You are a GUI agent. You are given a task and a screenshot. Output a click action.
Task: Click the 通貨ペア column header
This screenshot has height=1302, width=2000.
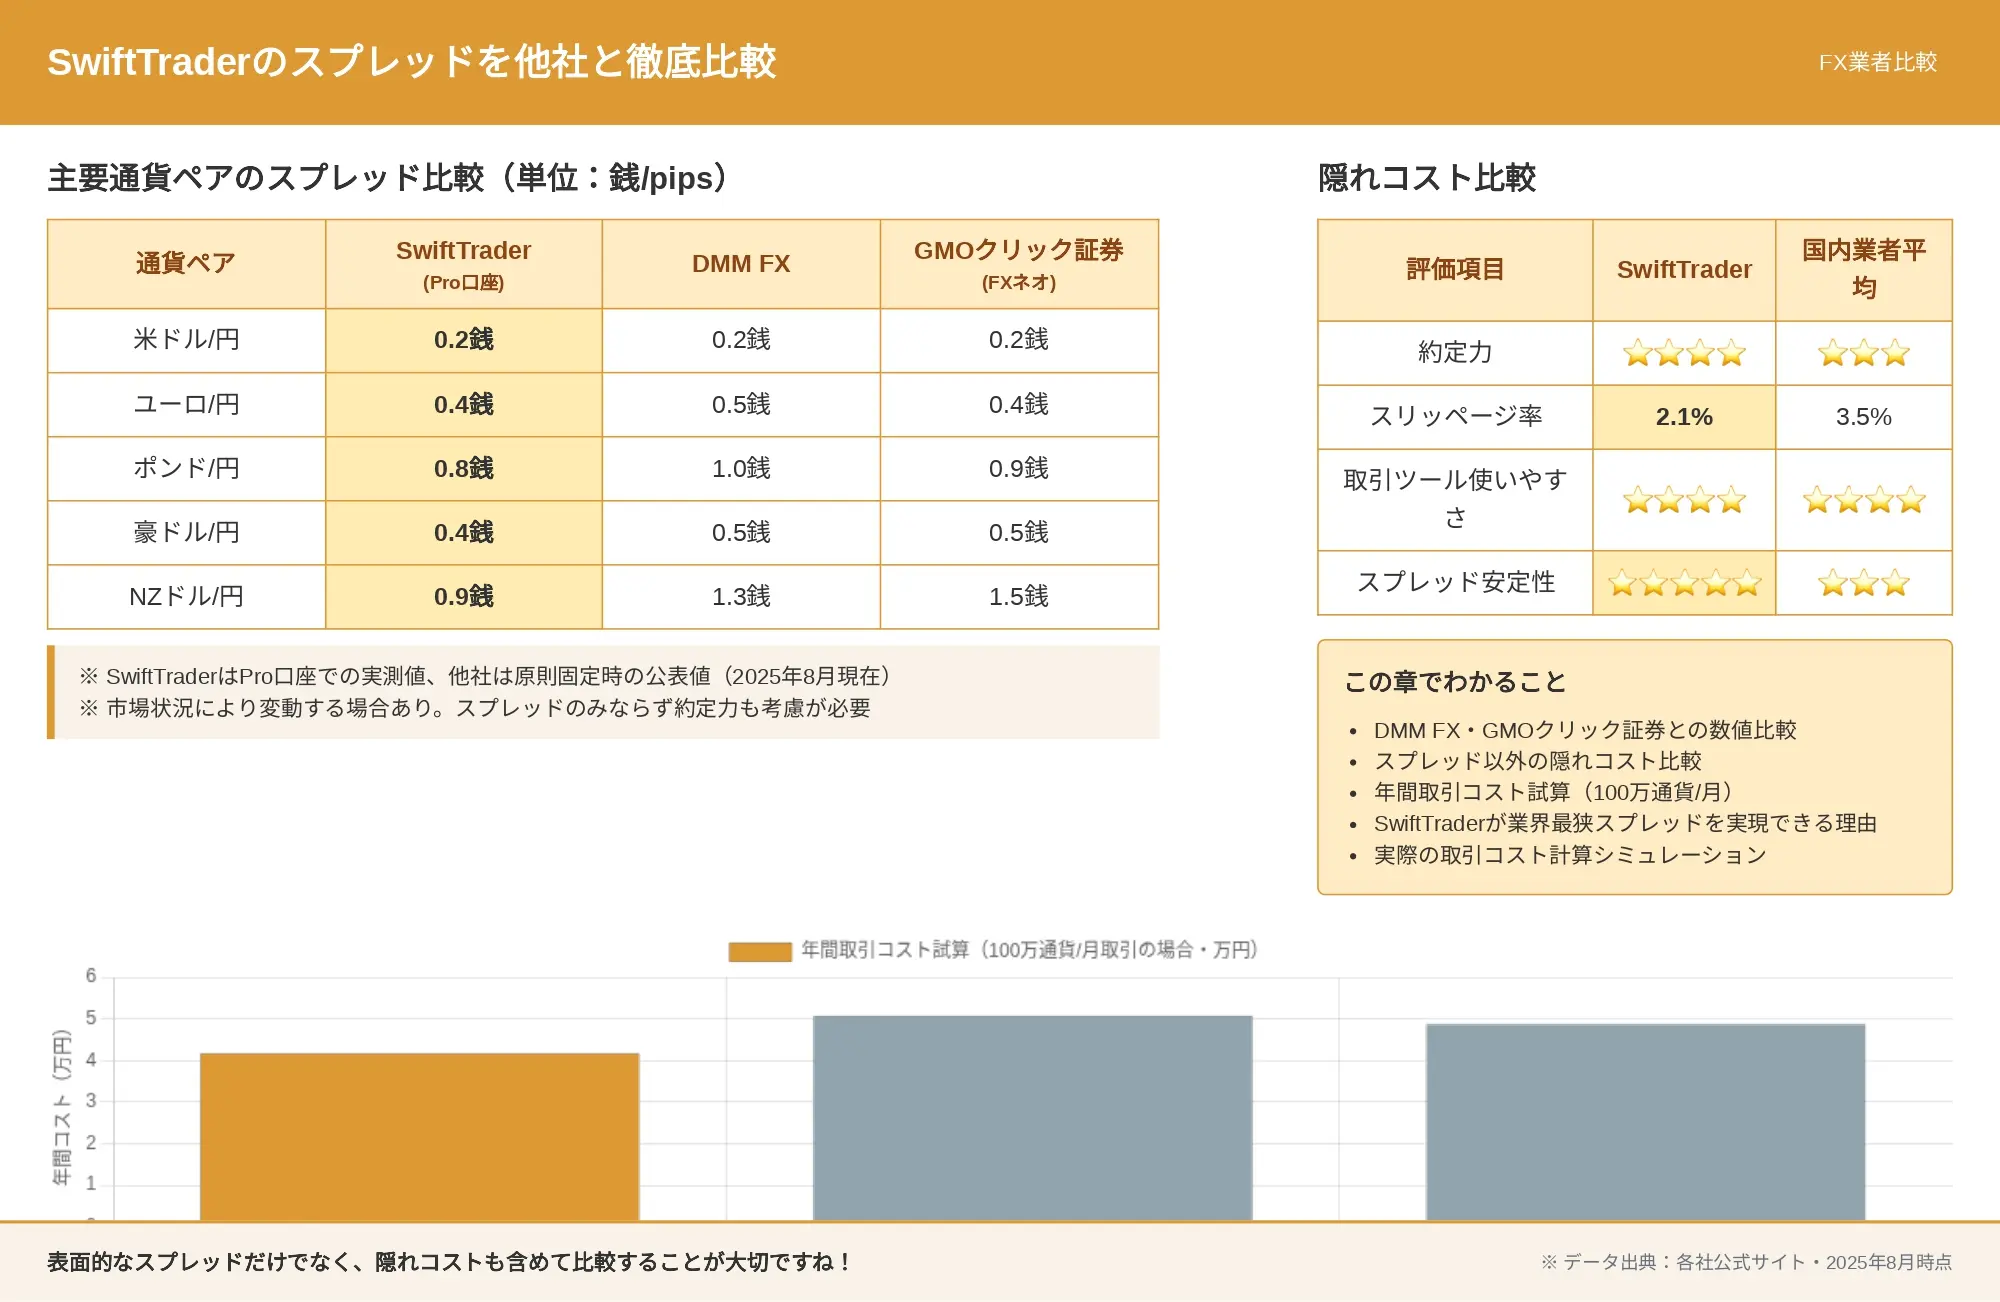tap(186, 264)
